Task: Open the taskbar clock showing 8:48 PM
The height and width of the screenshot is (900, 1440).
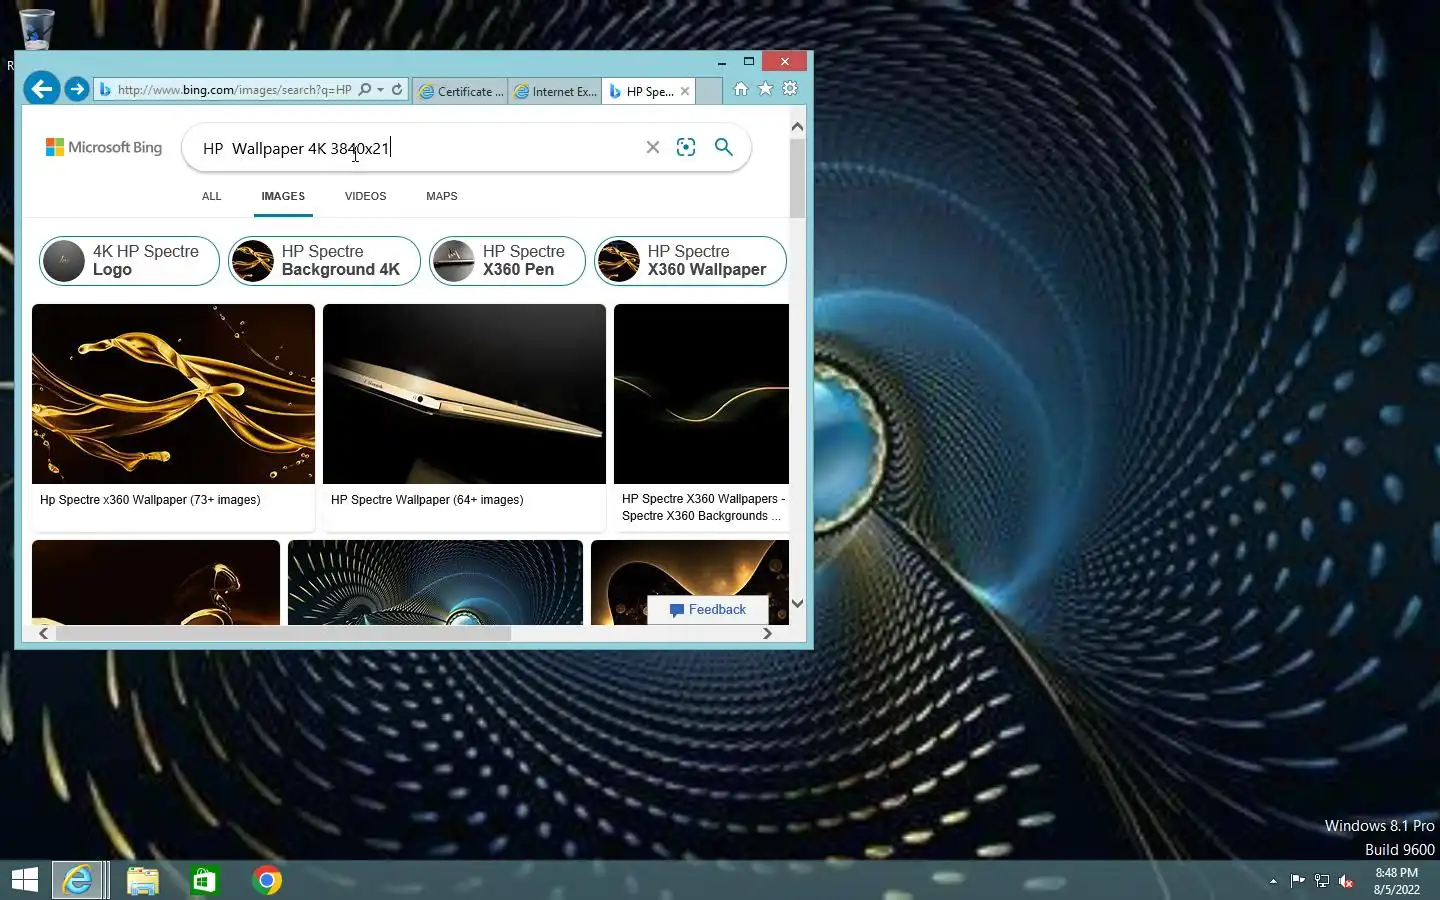Action: (x=1396, y=881)
